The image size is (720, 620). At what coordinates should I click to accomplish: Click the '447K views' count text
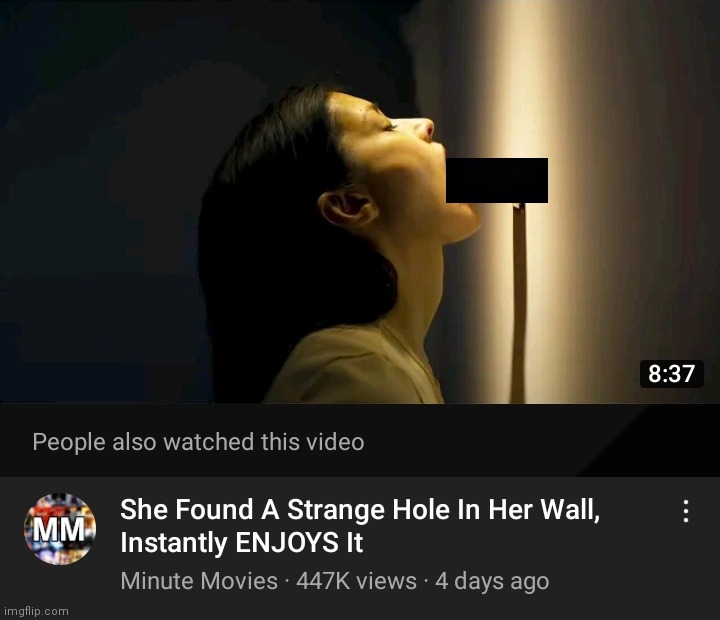click(356, 581)
